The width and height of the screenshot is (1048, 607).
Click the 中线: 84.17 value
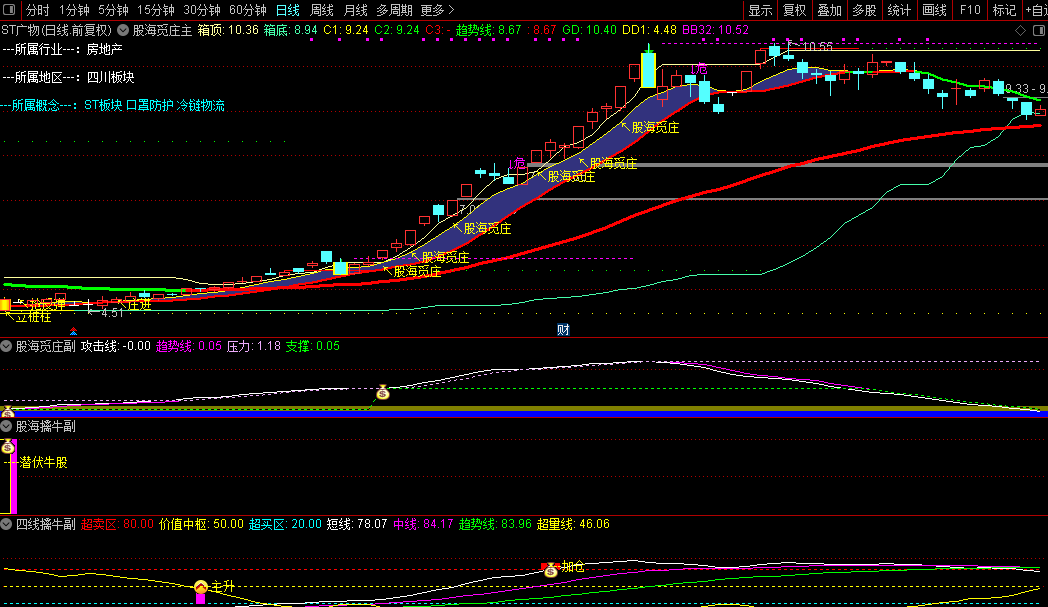tap(423, 524)
